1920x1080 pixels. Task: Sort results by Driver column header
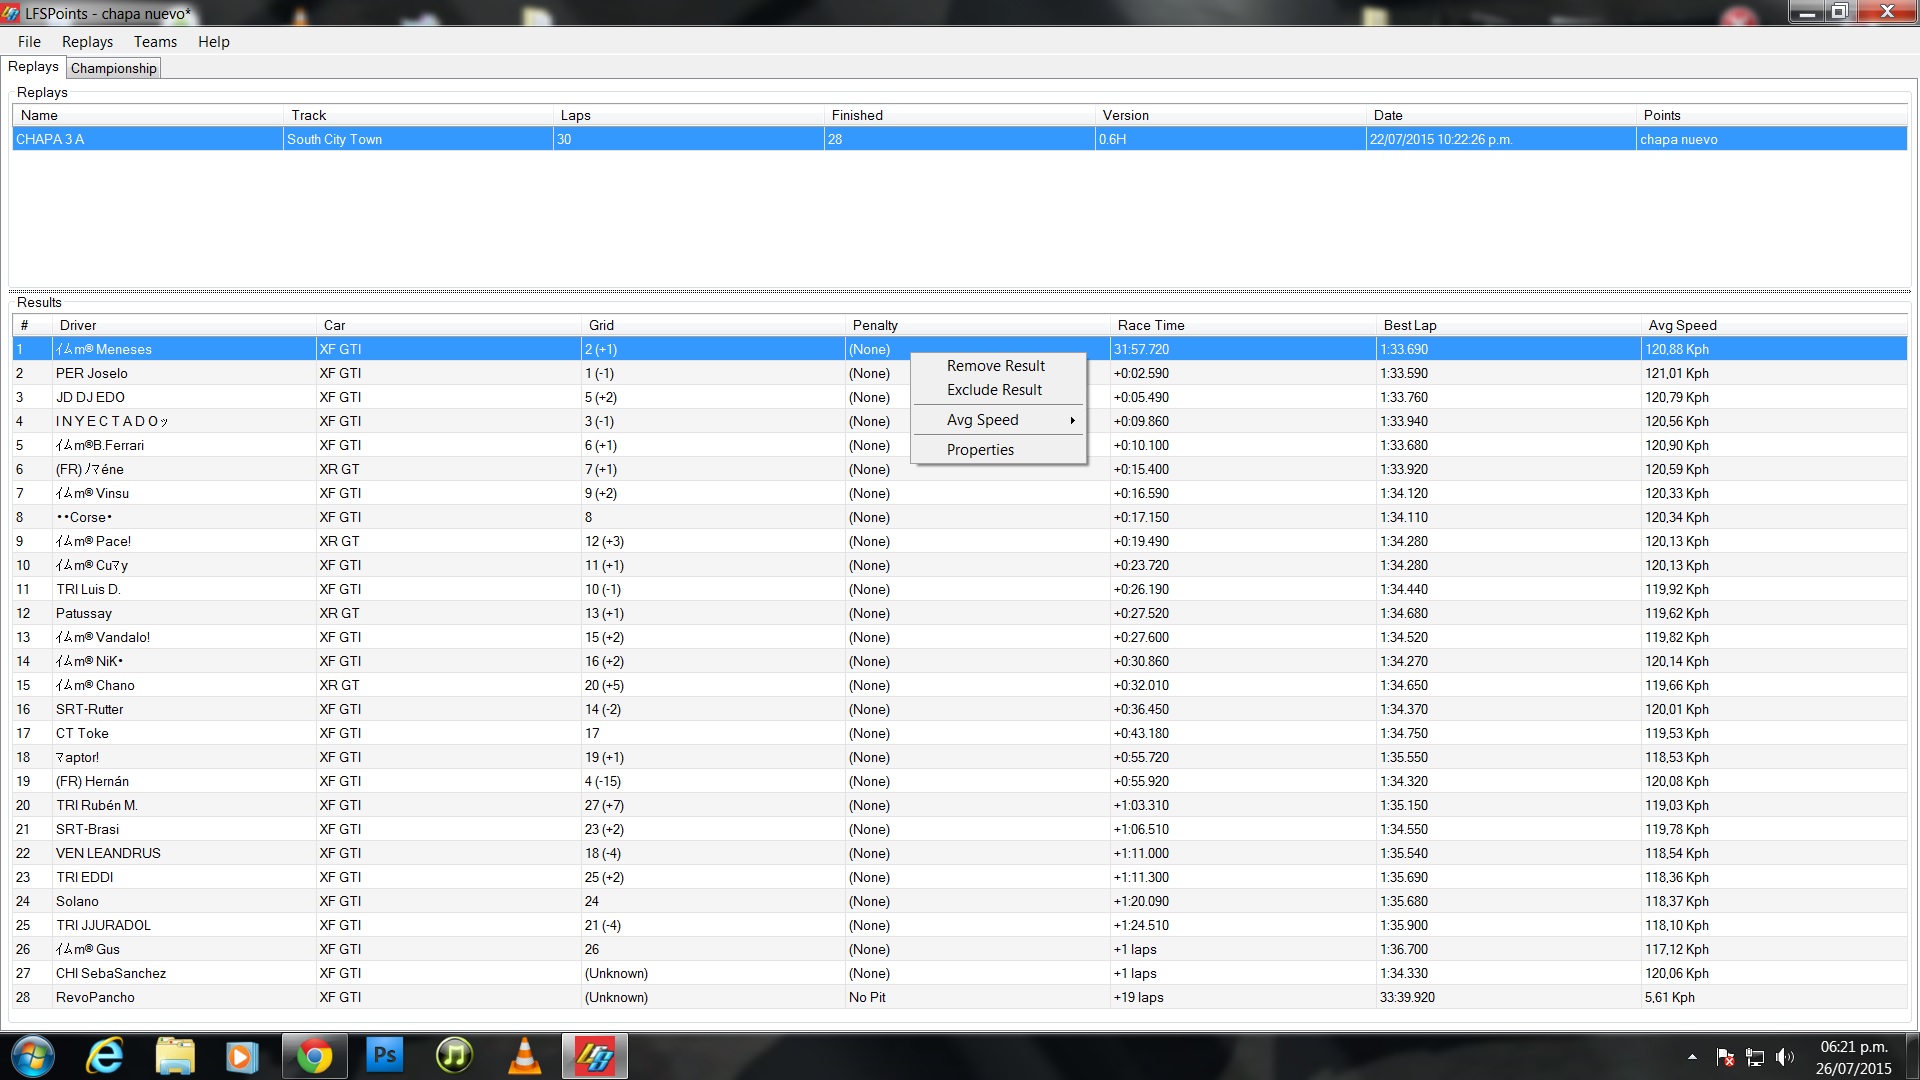coord(78,325)
